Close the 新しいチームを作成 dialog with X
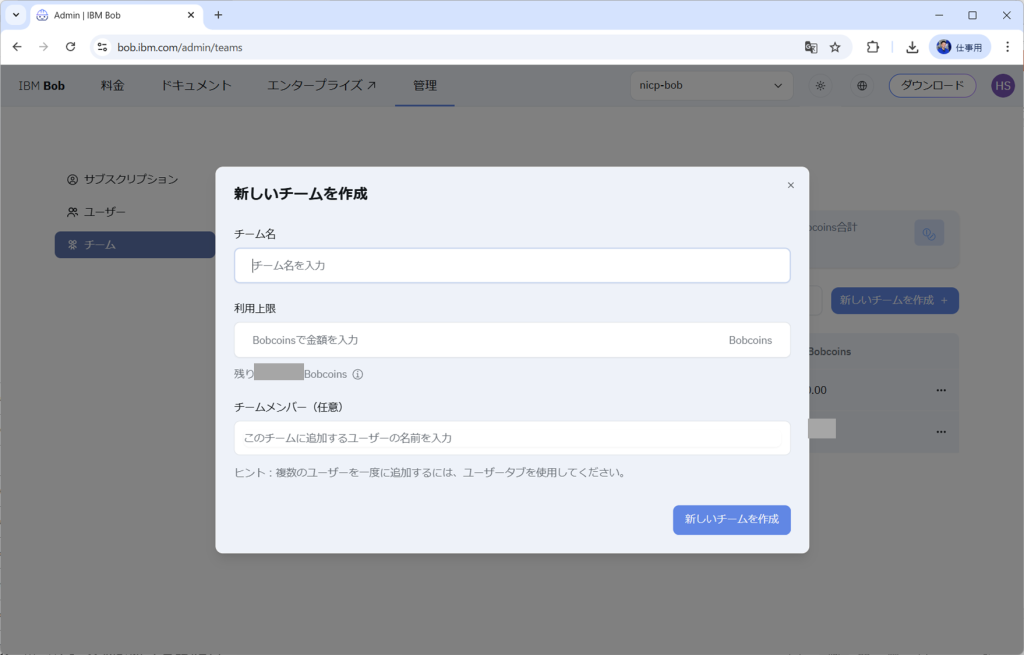This screenshot has width=1024, height=655. (790, 185)
